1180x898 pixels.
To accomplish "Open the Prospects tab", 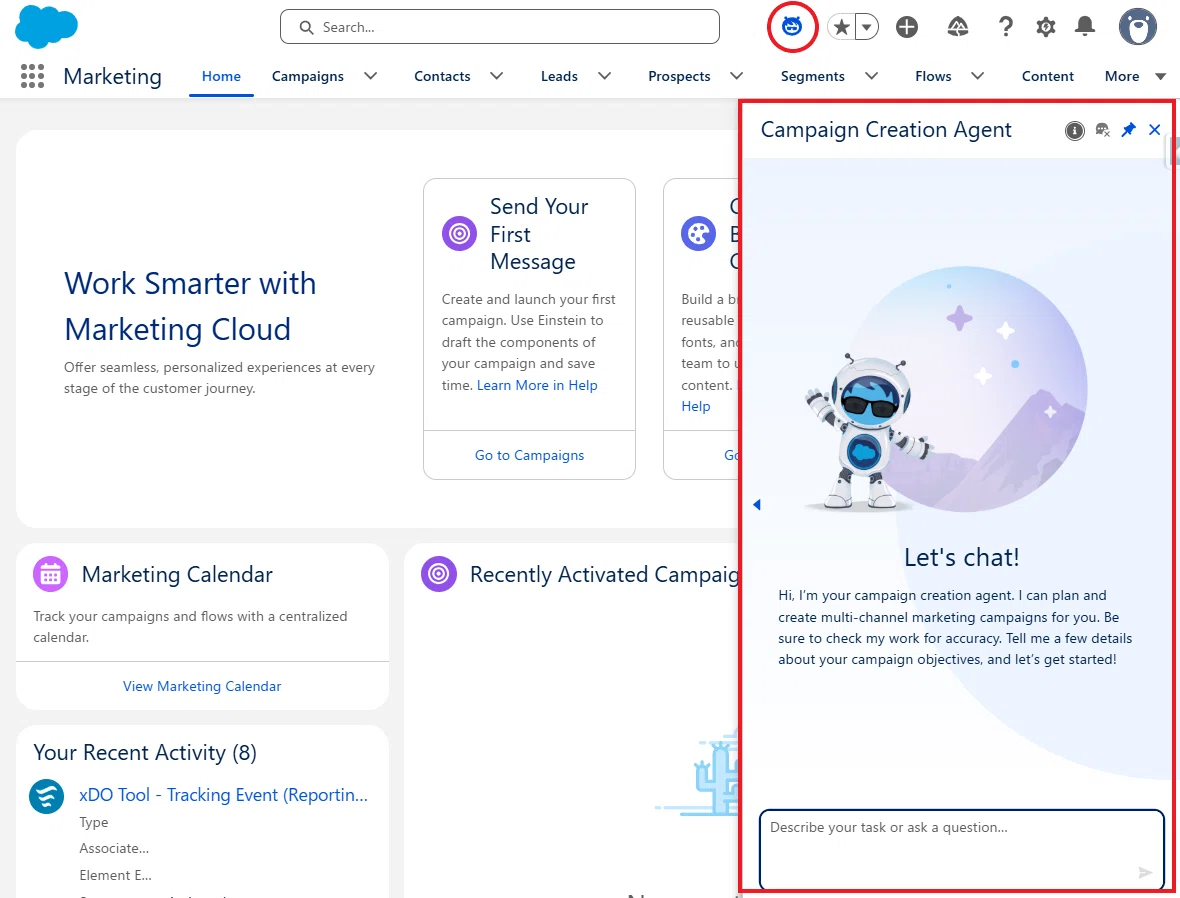I will [679, 76].
